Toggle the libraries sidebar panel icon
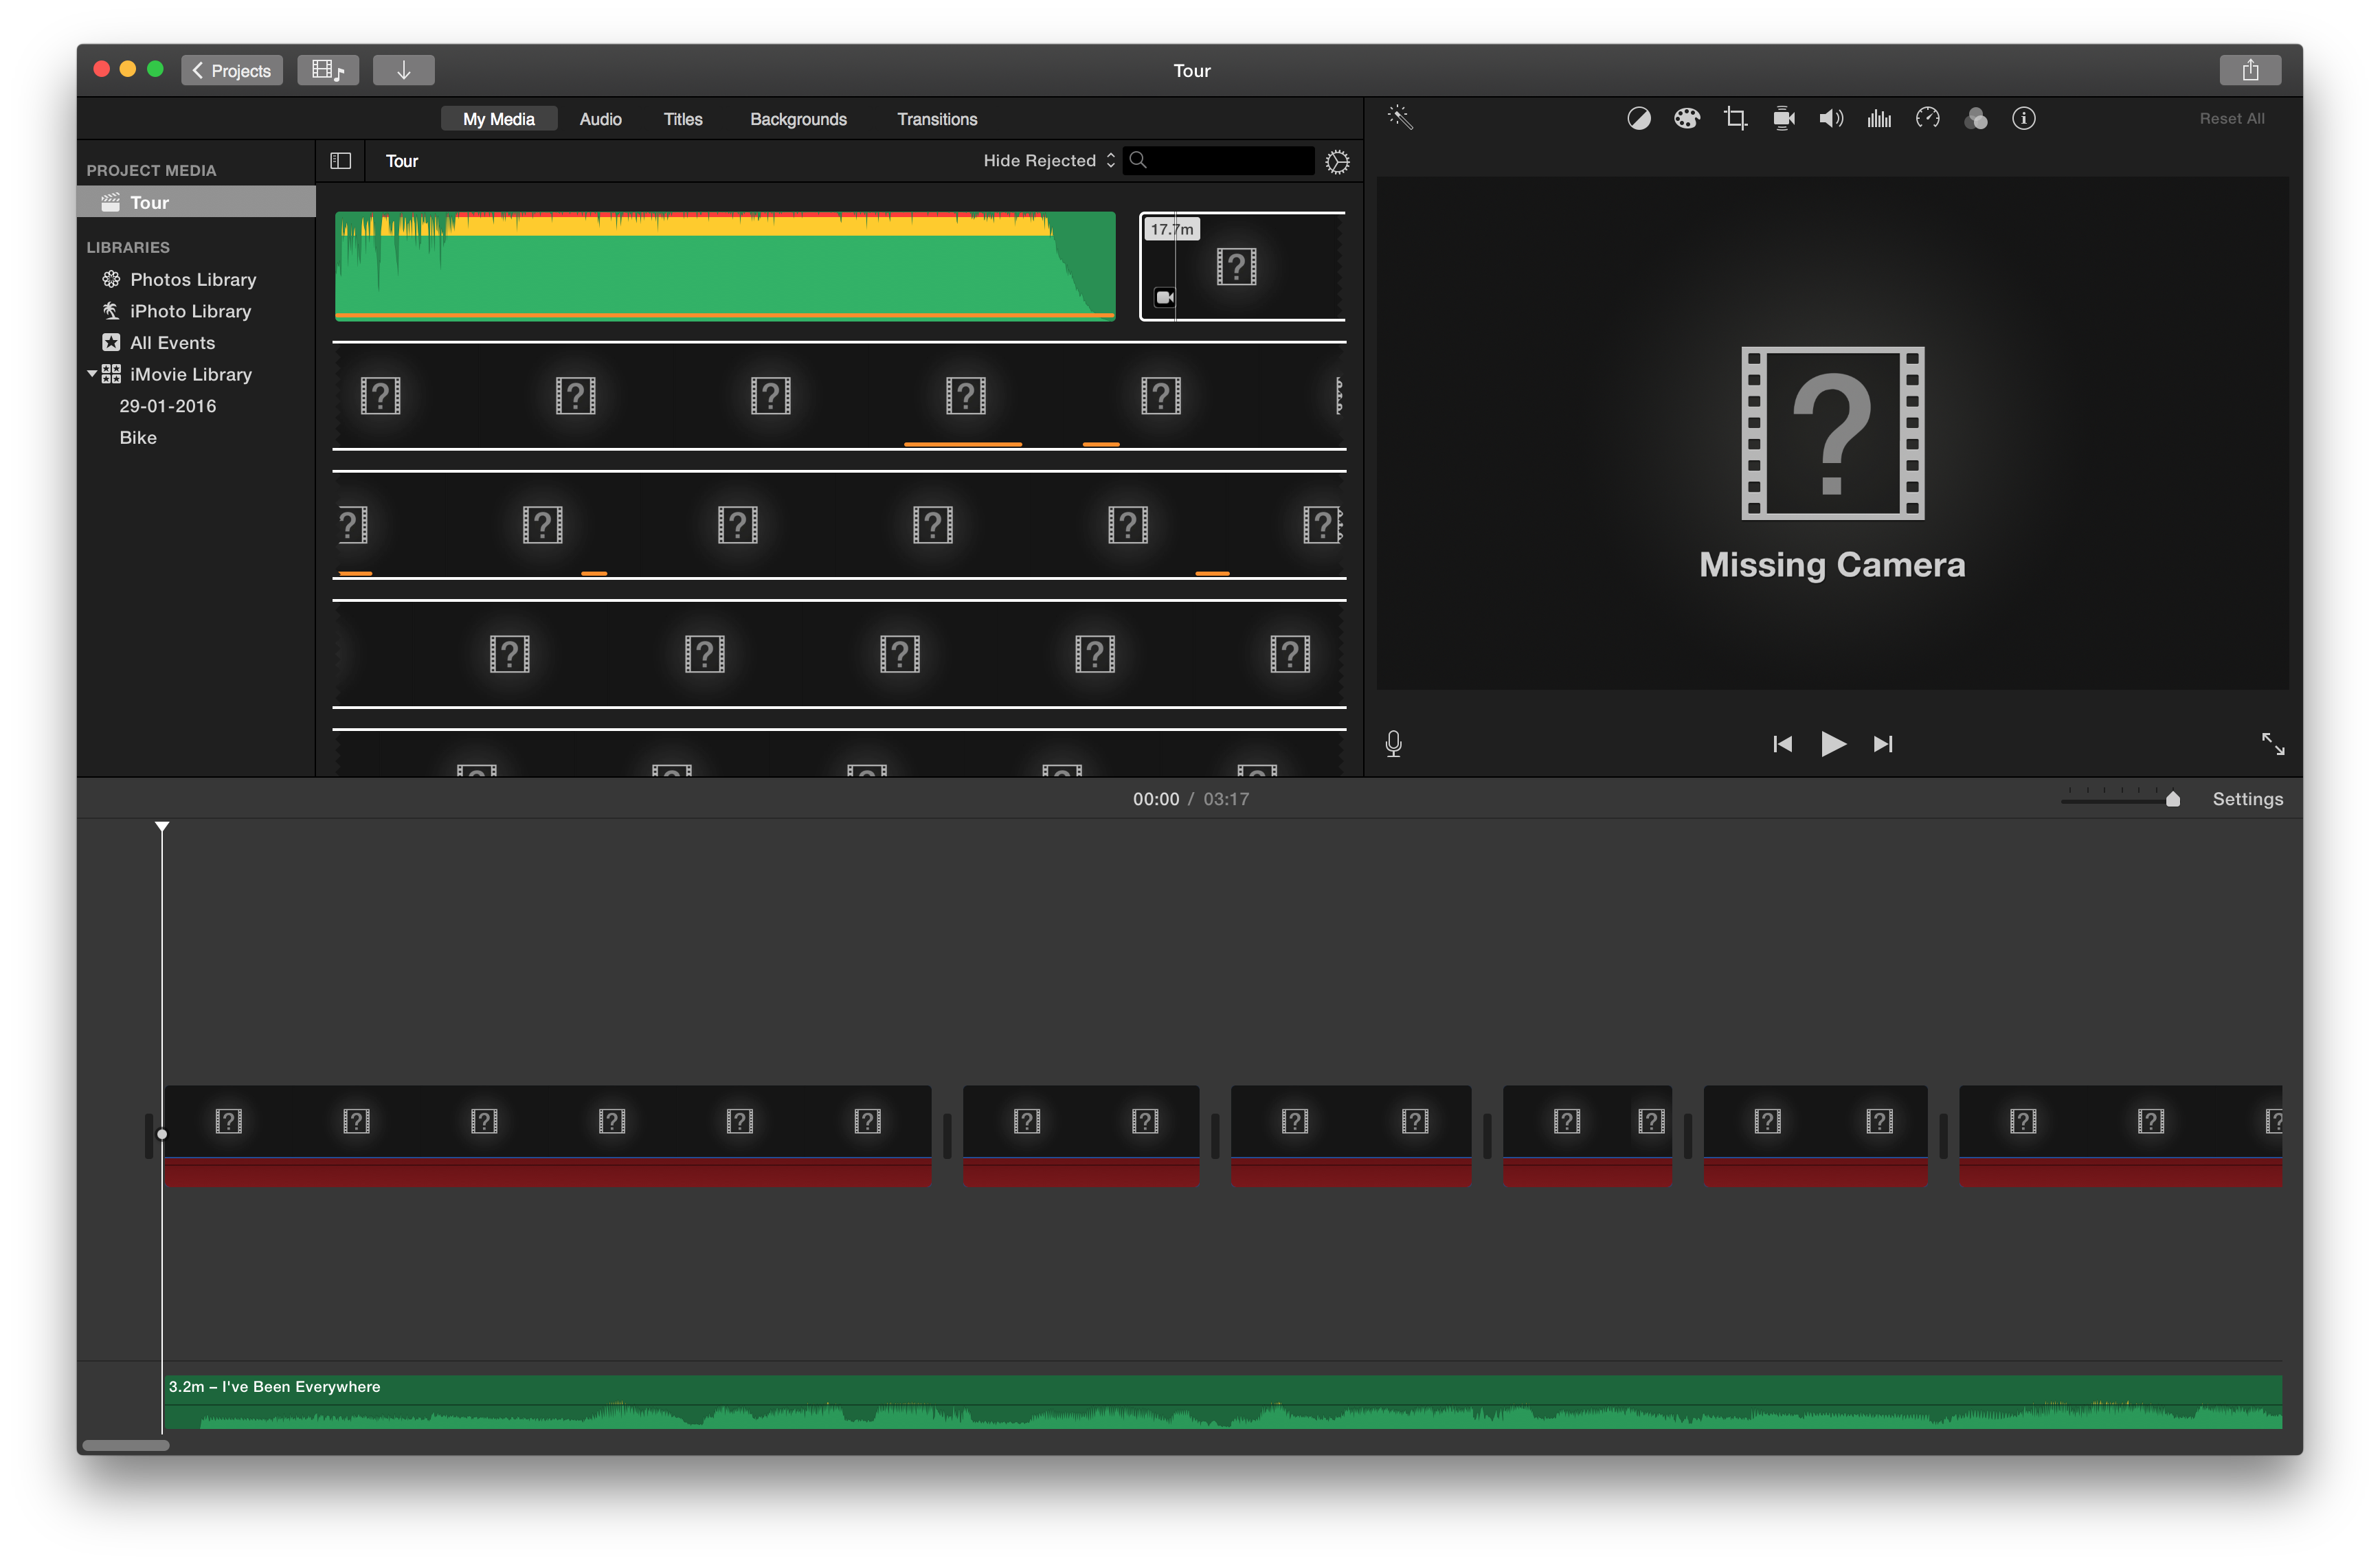Screen dimensions: 2380x1565 340,161
